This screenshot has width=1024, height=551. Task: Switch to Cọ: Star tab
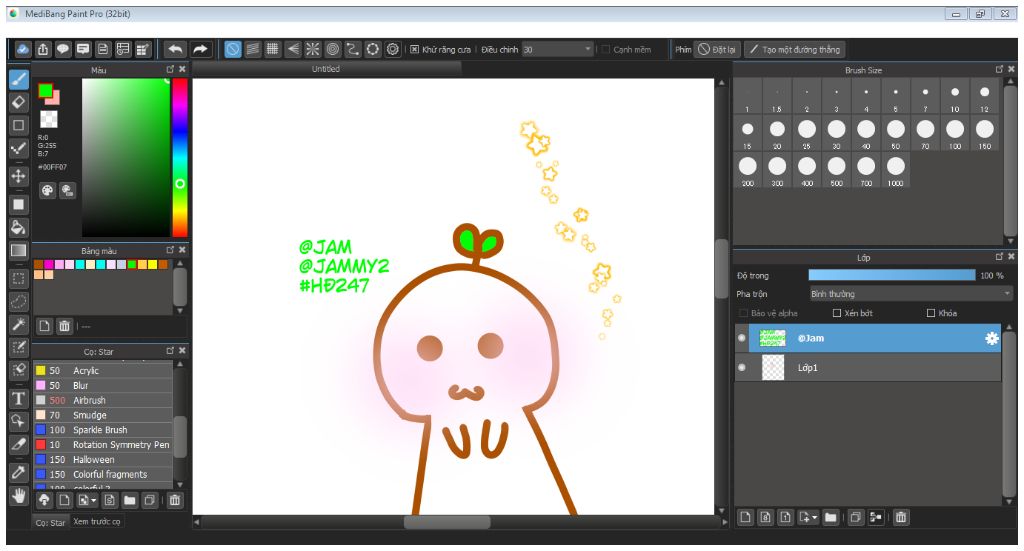(x=50, y=522)
